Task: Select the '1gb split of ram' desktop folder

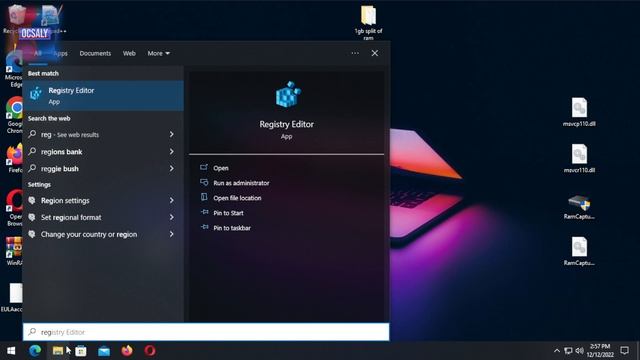Action: click(x=368, y=22)
